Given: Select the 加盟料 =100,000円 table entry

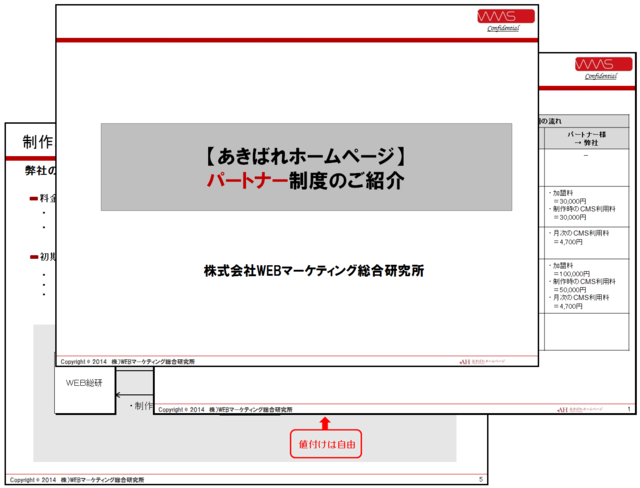Looking at the screenshot, I should point(569,269).
